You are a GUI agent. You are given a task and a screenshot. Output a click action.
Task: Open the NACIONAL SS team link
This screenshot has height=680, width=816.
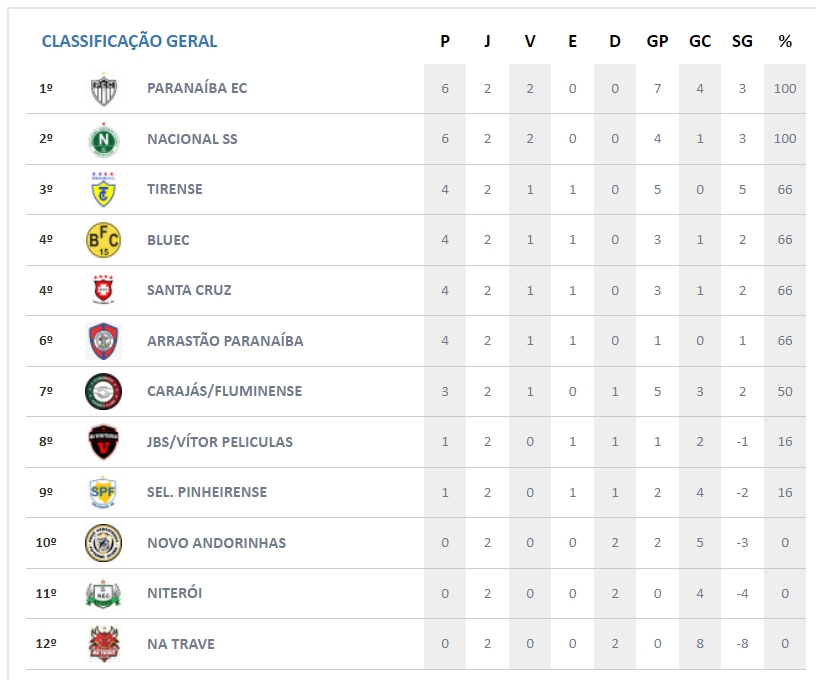[x=192, y=139]
